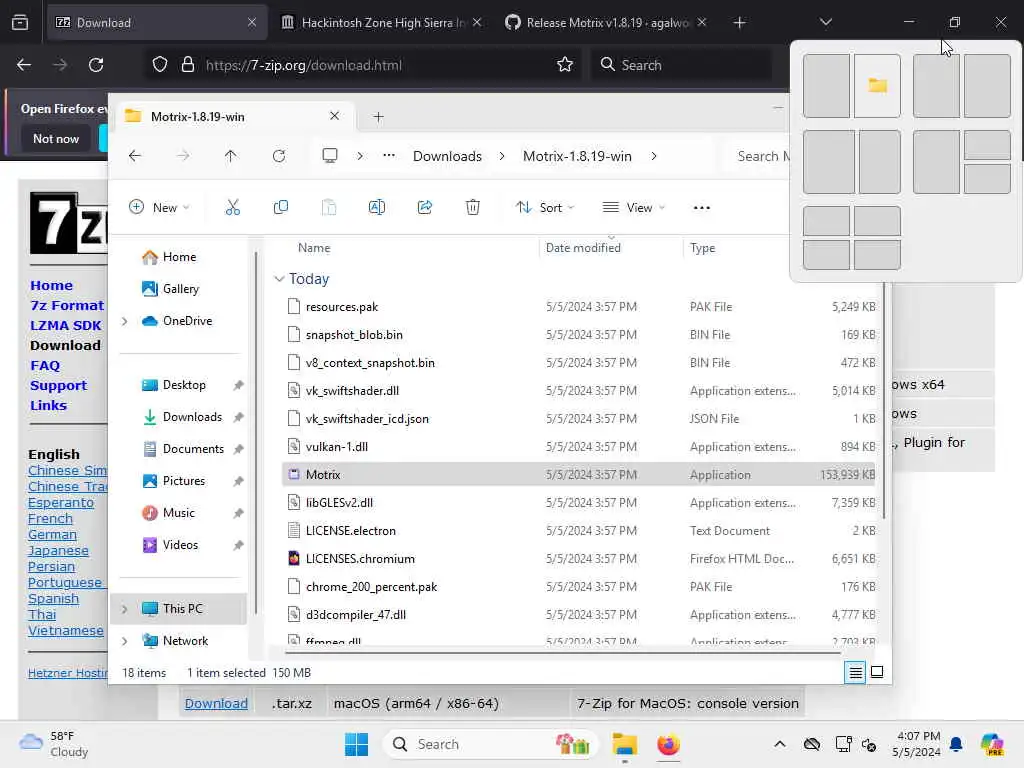This screenshot has width=1024, height=768.
Task: Sort files by the Name column header
Action: (314, 248)
